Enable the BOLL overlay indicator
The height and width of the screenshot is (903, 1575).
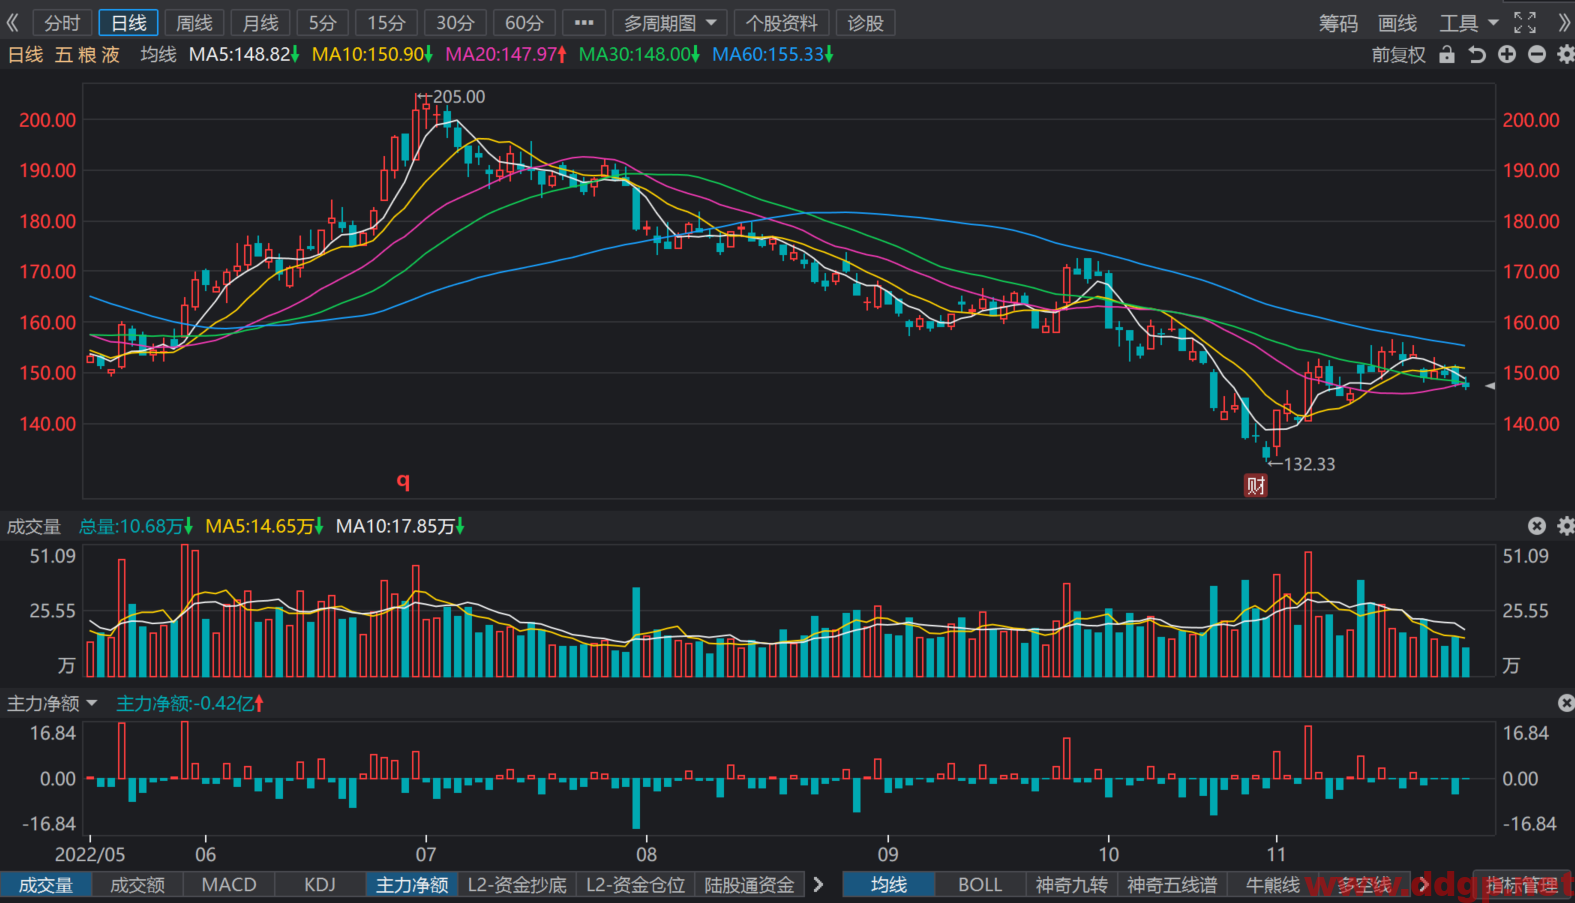tap(980, 884)
